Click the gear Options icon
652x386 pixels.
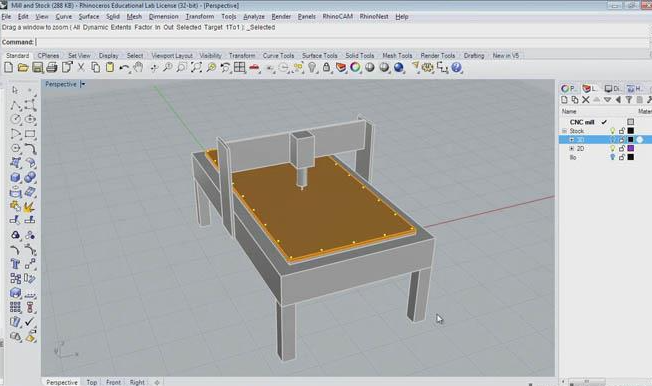(427, 67)
